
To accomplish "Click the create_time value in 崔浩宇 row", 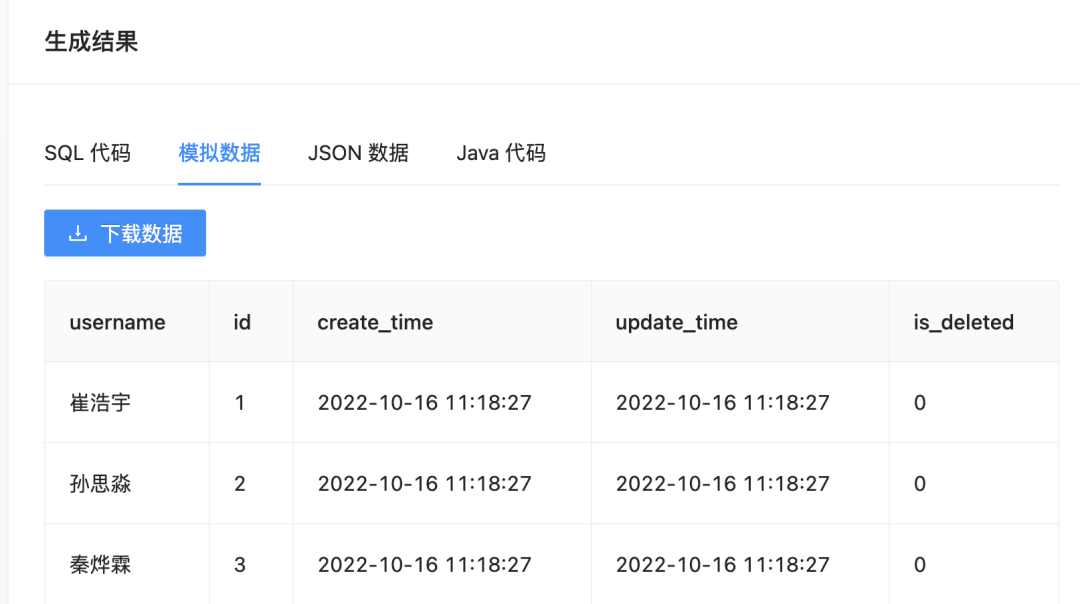I will coord(424,403).
